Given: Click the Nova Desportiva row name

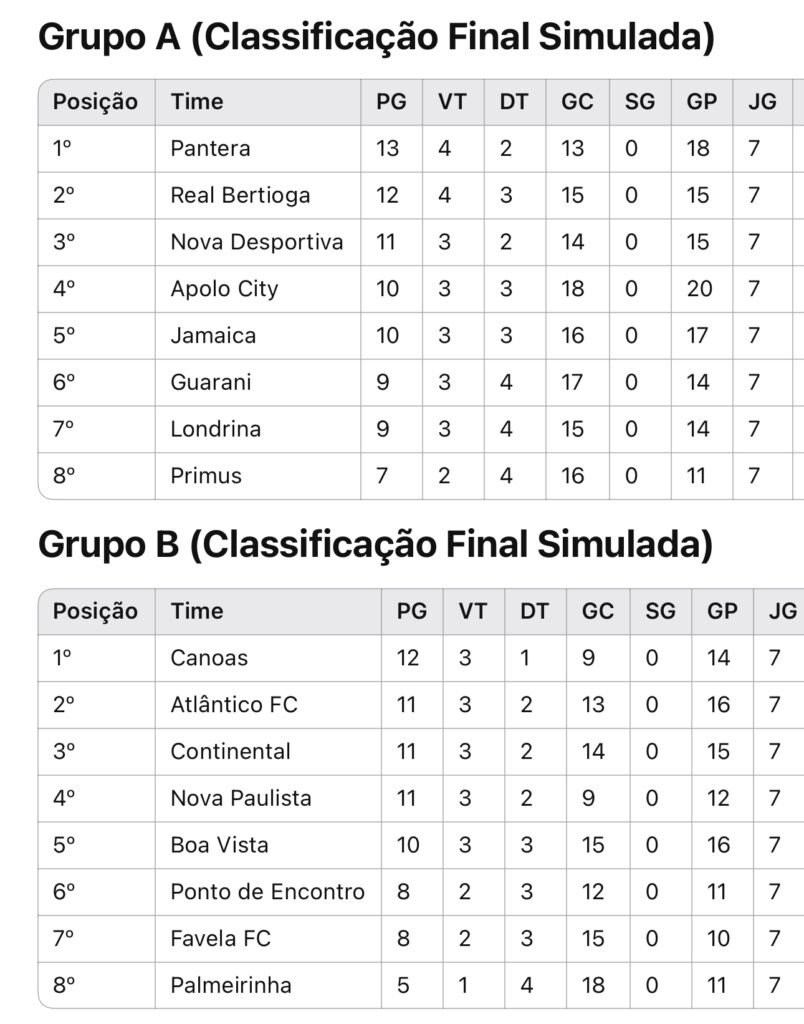Looking at the screenshot, I should (256, 242).
